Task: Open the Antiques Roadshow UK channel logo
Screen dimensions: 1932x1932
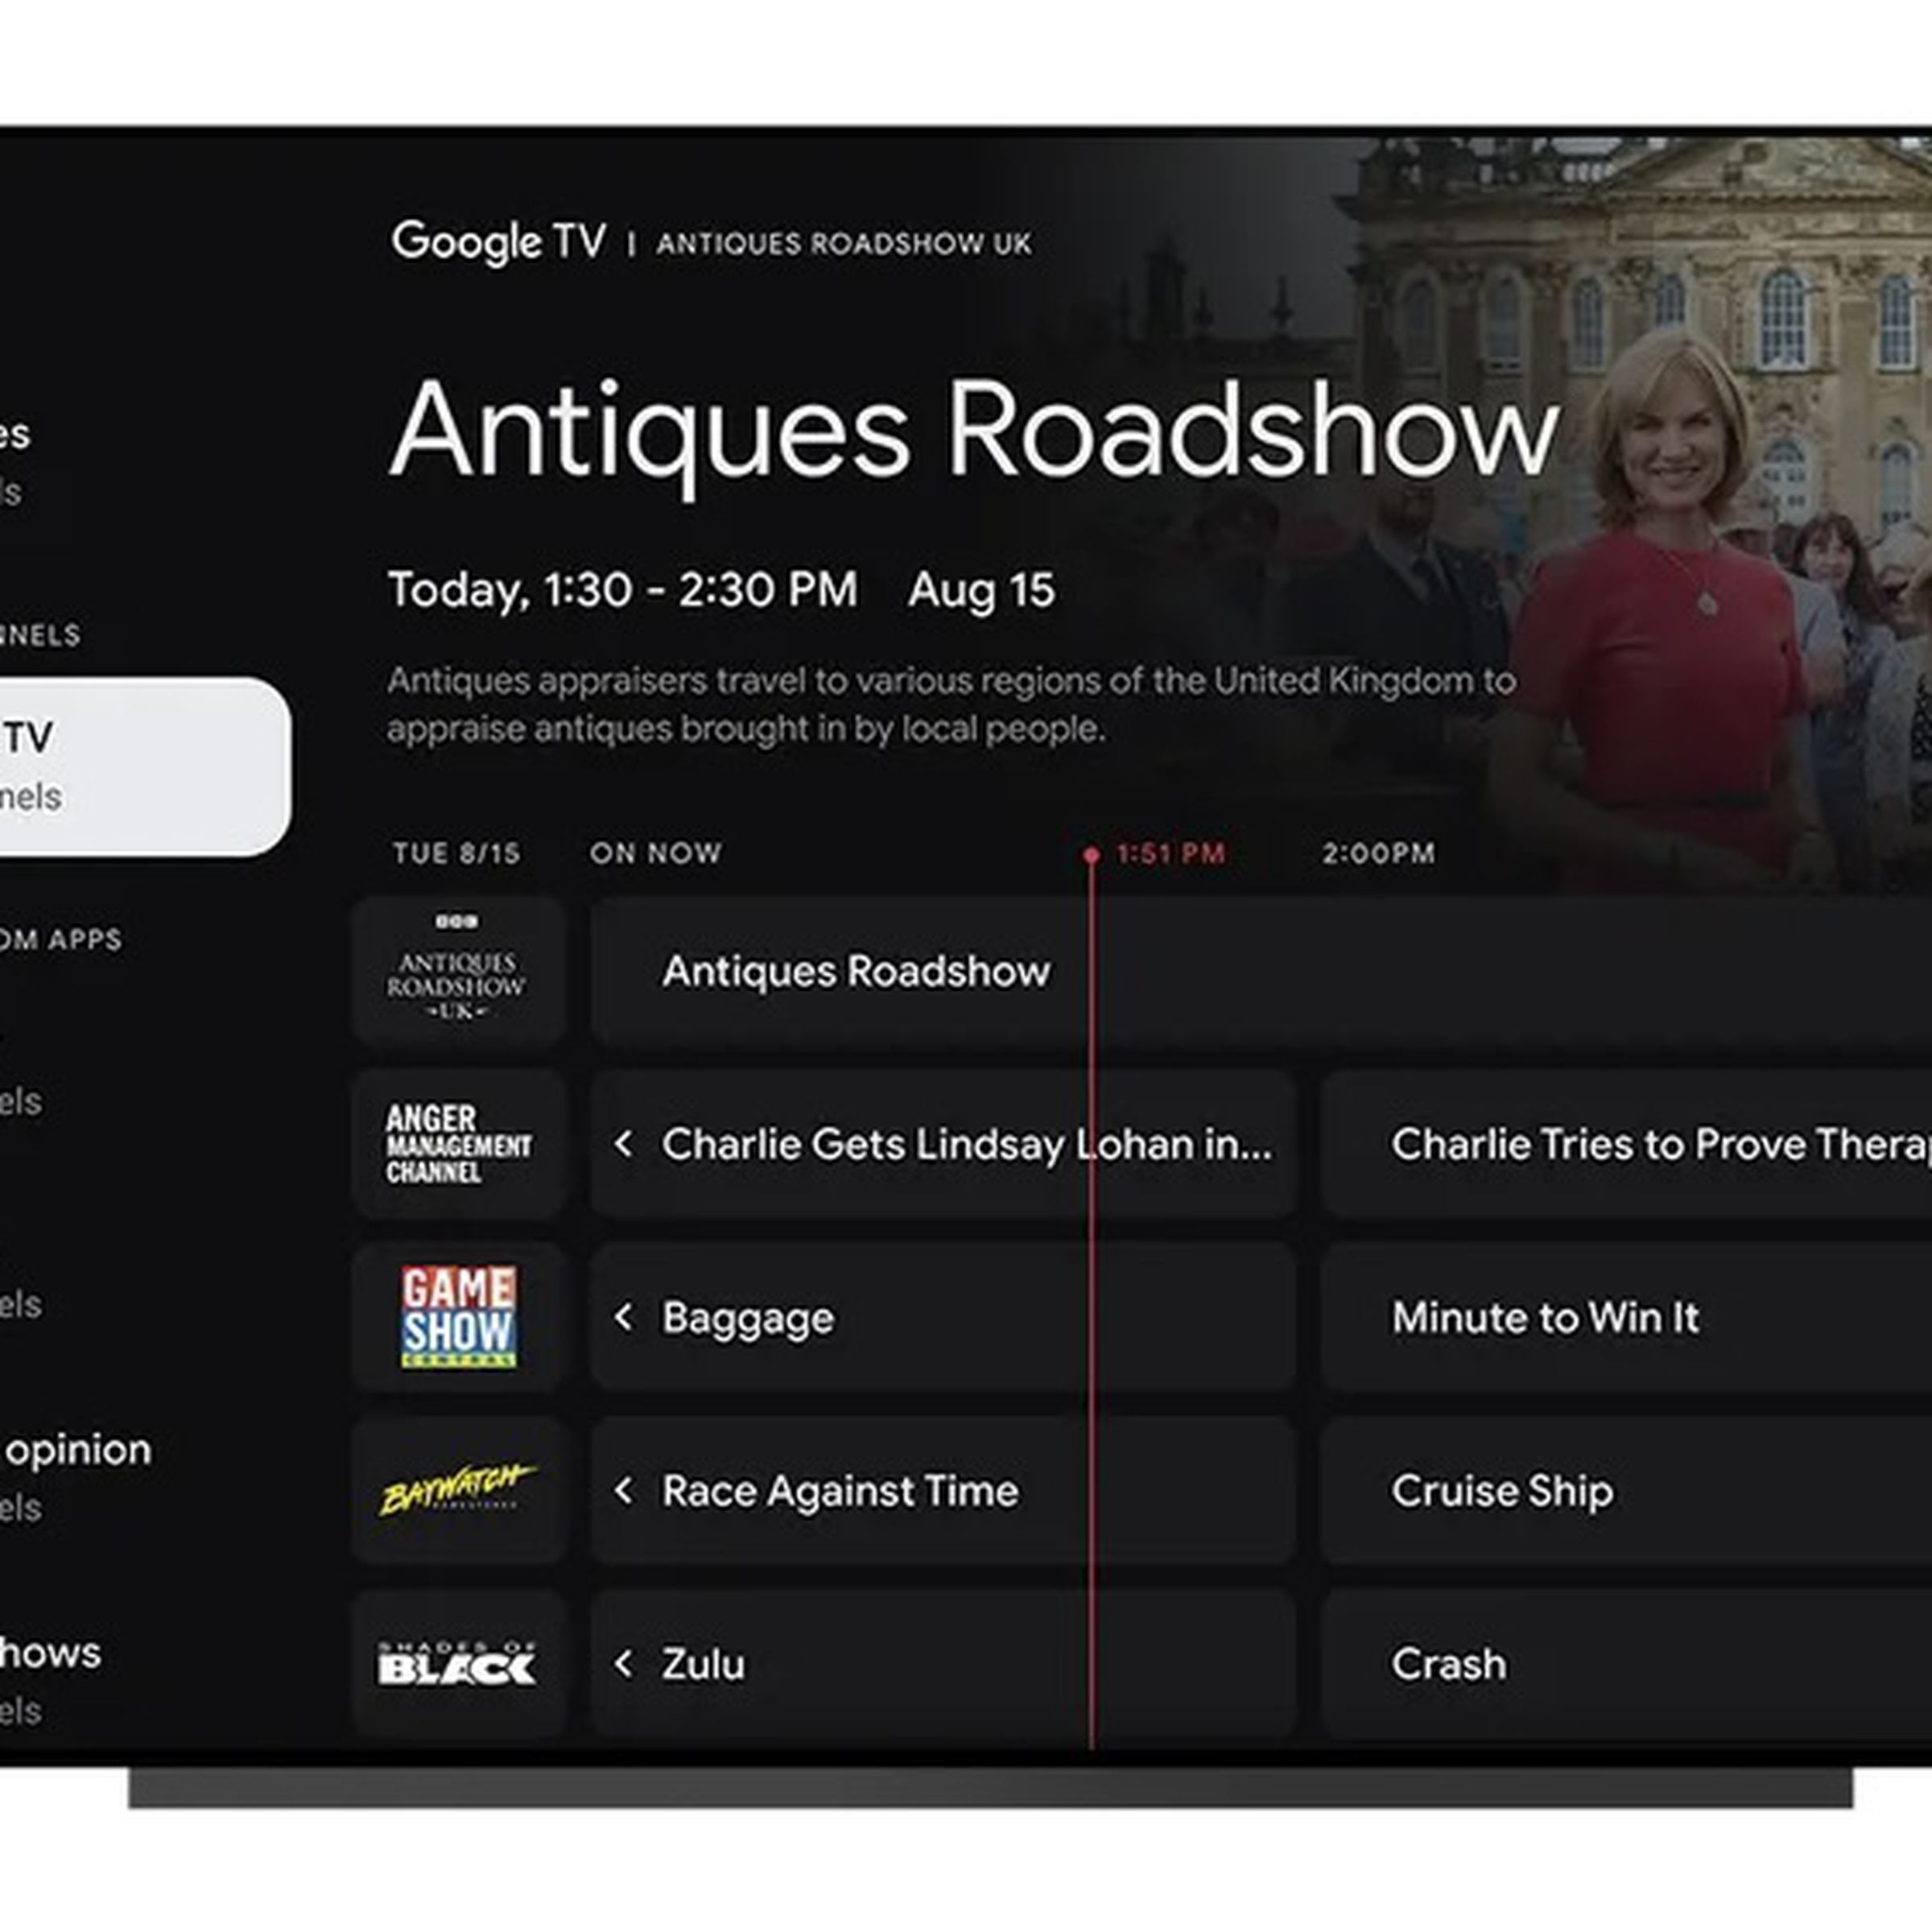Action: [459, 971]
